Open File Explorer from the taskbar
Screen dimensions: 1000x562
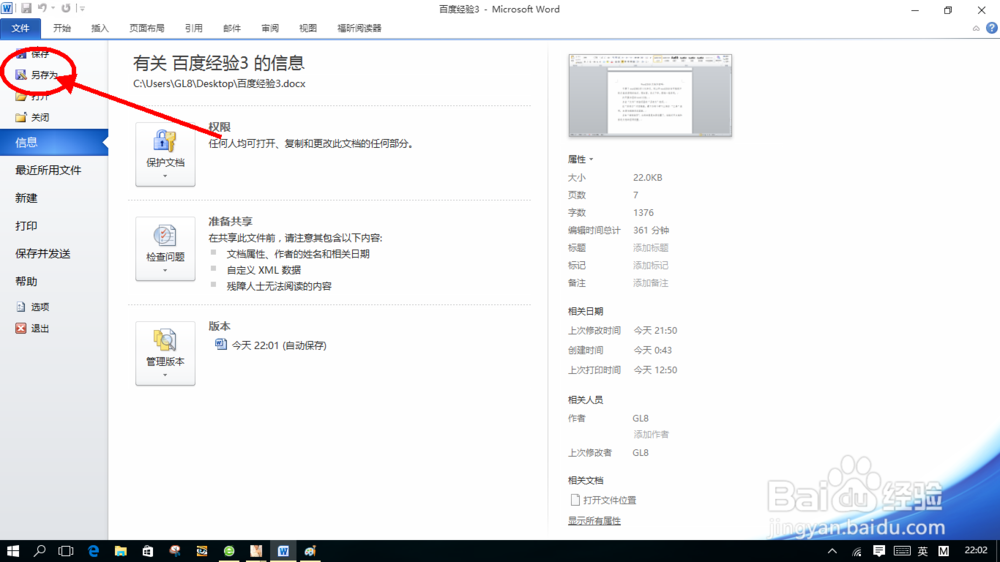pyautogui.click(x=121, y=551)
